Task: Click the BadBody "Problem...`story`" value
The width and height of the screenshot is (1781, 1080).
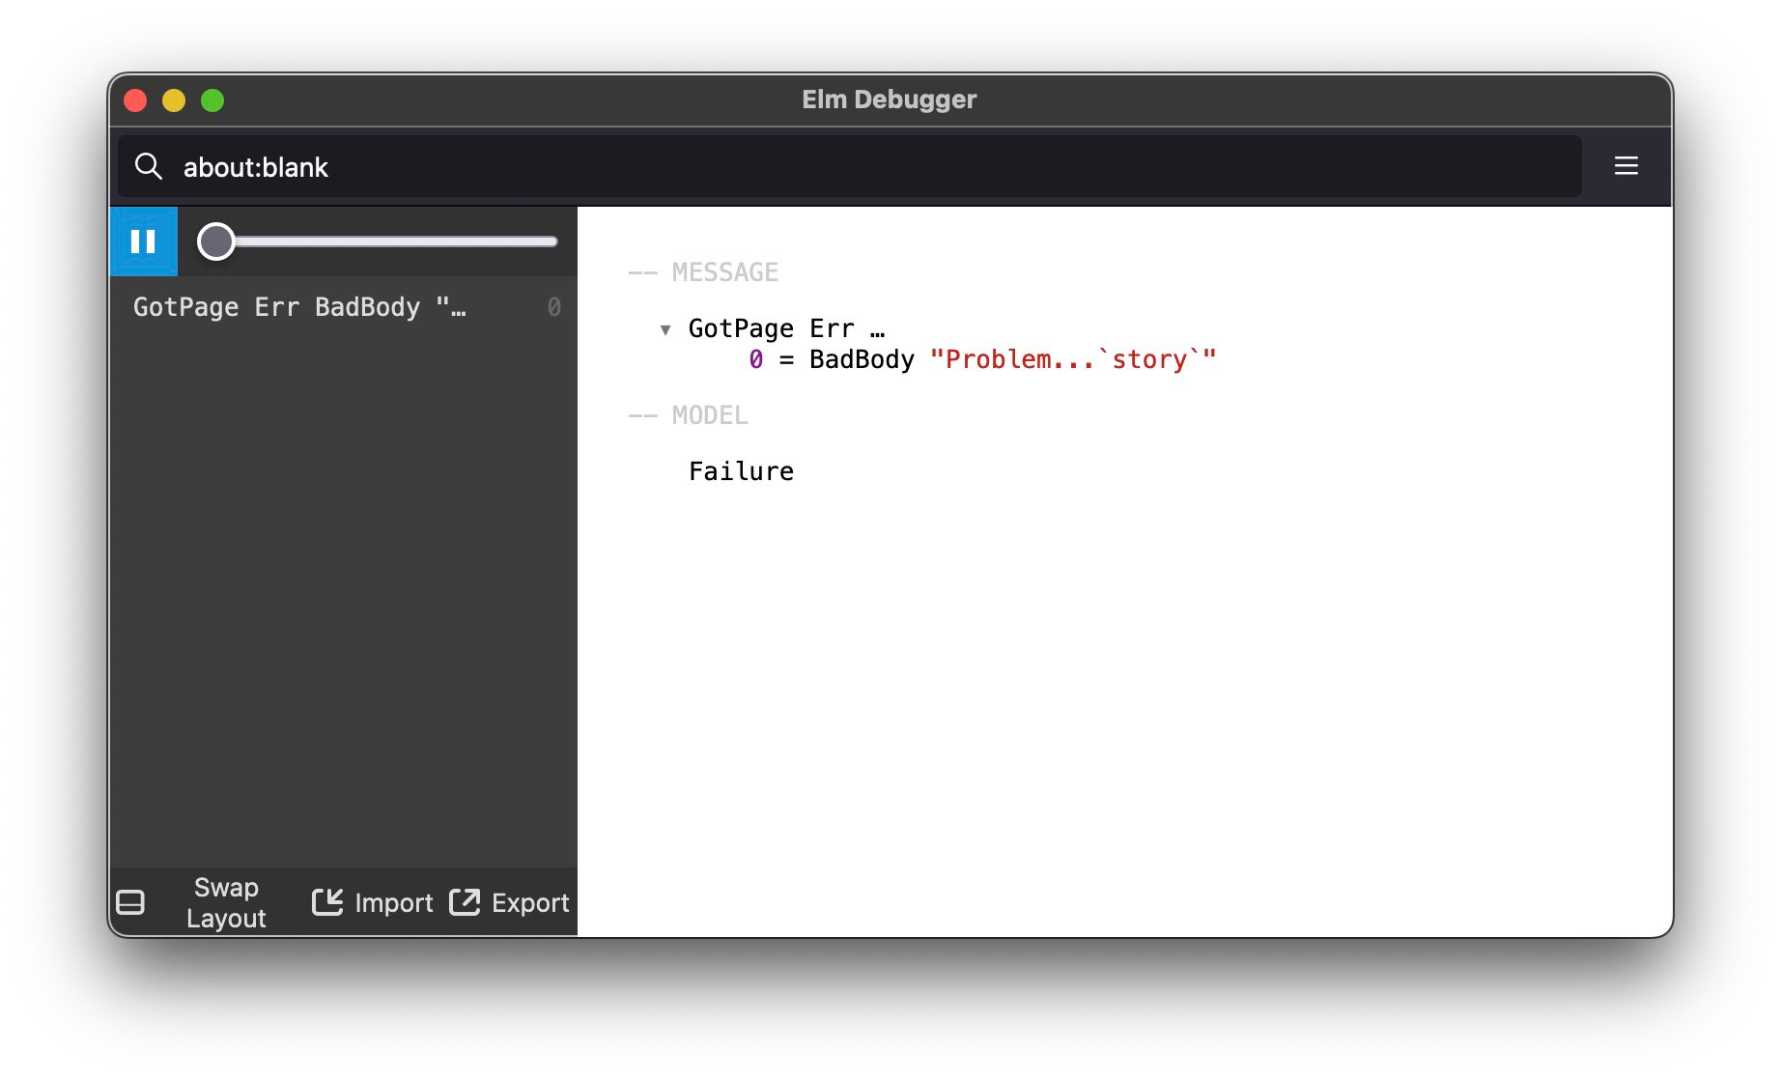Action: click(x=1012, y=359)
